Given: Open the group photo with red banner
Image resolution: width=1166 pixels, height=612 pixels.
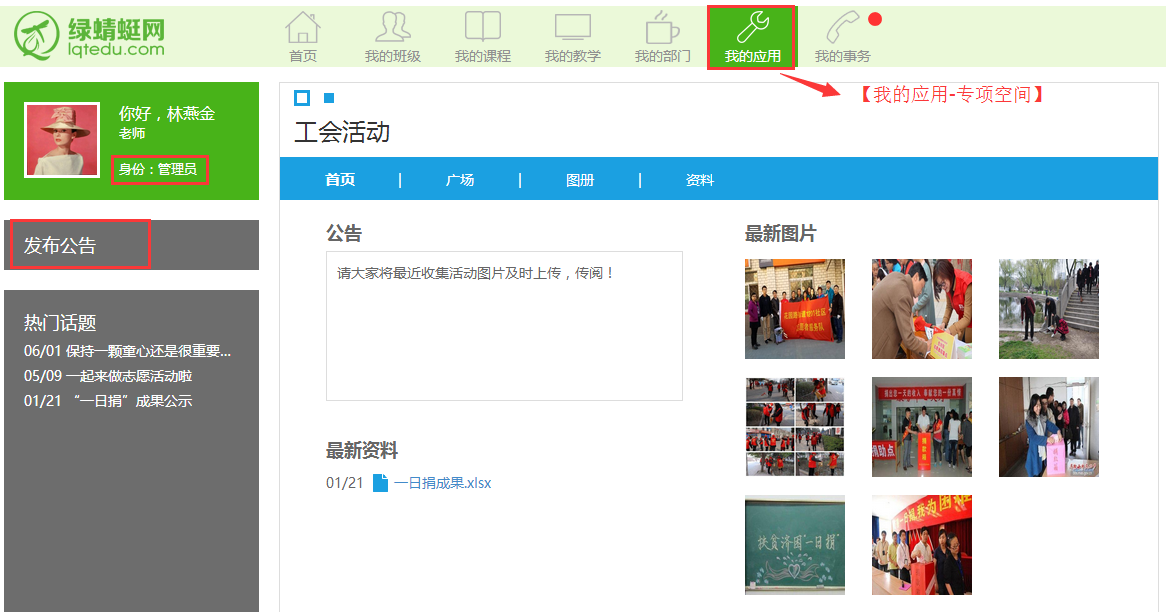Looking at the screenshot, I should tap(795, 309).
